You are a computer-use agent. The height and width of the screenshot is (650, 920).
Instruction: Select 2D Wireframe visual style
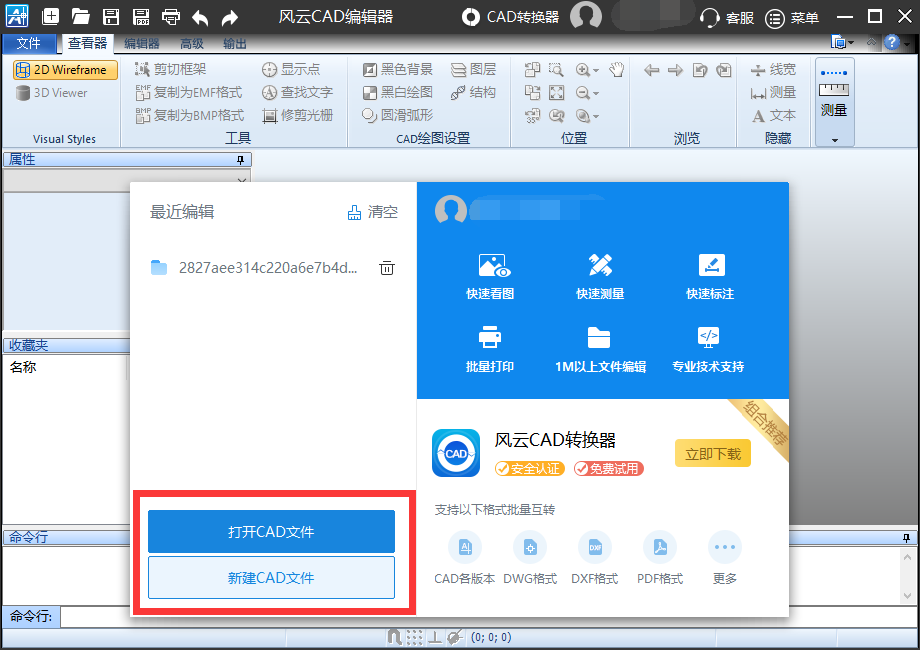point(65,70)
